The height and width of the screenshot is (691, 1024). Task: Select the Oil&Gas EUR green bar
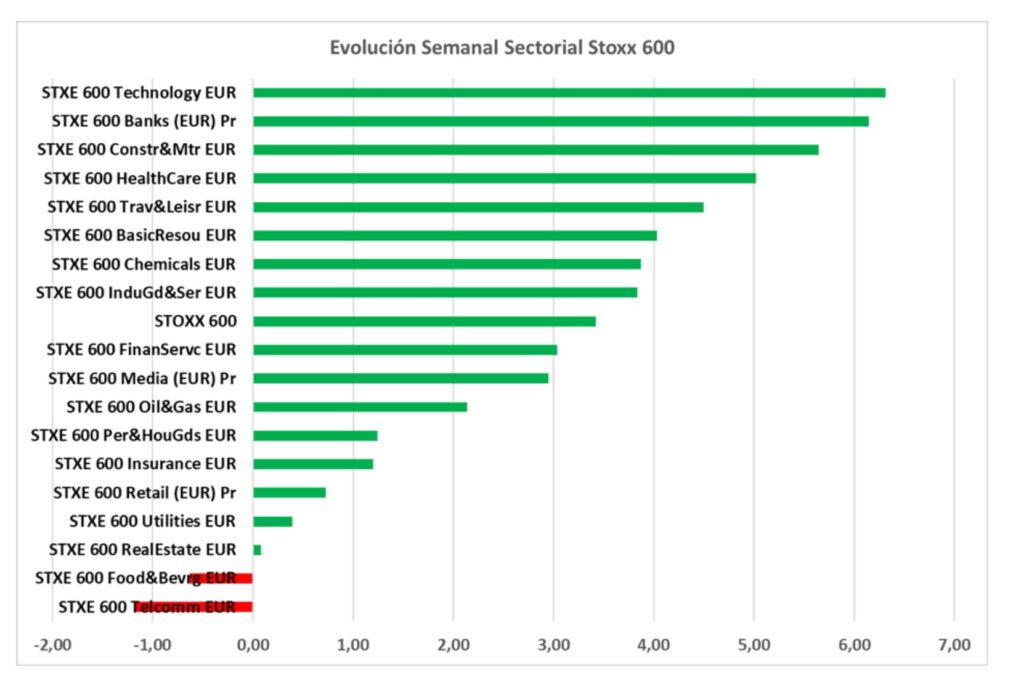[360, 407]
